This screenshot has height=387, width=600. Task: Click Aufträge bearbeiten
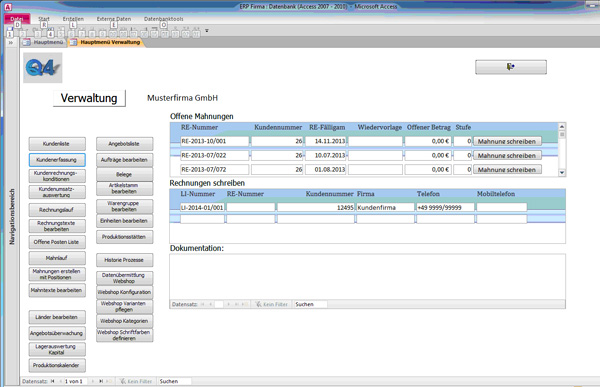click(x=124, y=160)
